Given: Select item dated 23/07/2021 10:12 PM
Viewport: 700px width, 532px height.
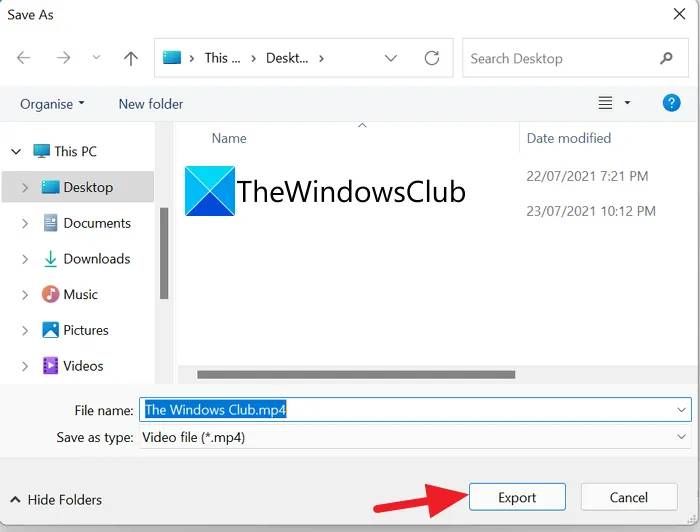Looking at the screenshot, I should pyautogui.click(x=591, y=211).
